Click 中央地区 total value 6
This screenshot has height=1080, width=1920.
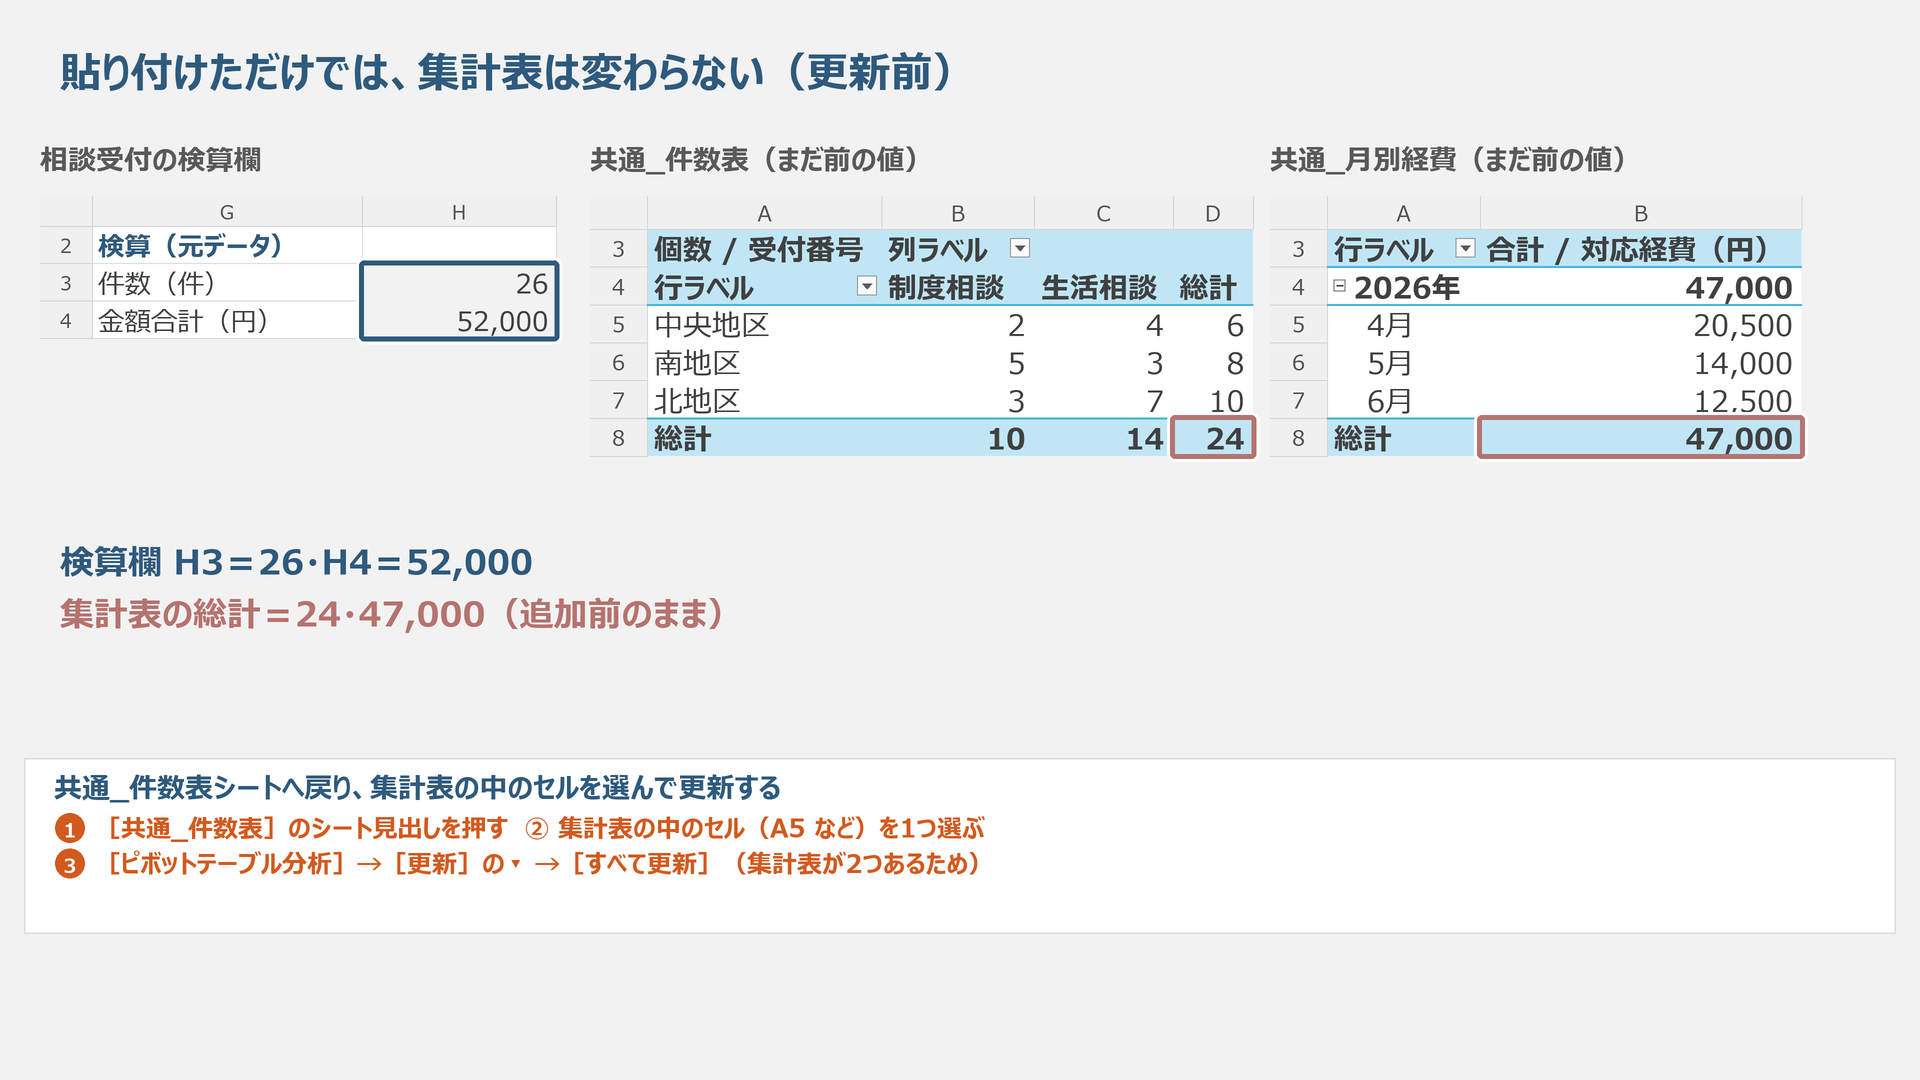coord(1213,325)
